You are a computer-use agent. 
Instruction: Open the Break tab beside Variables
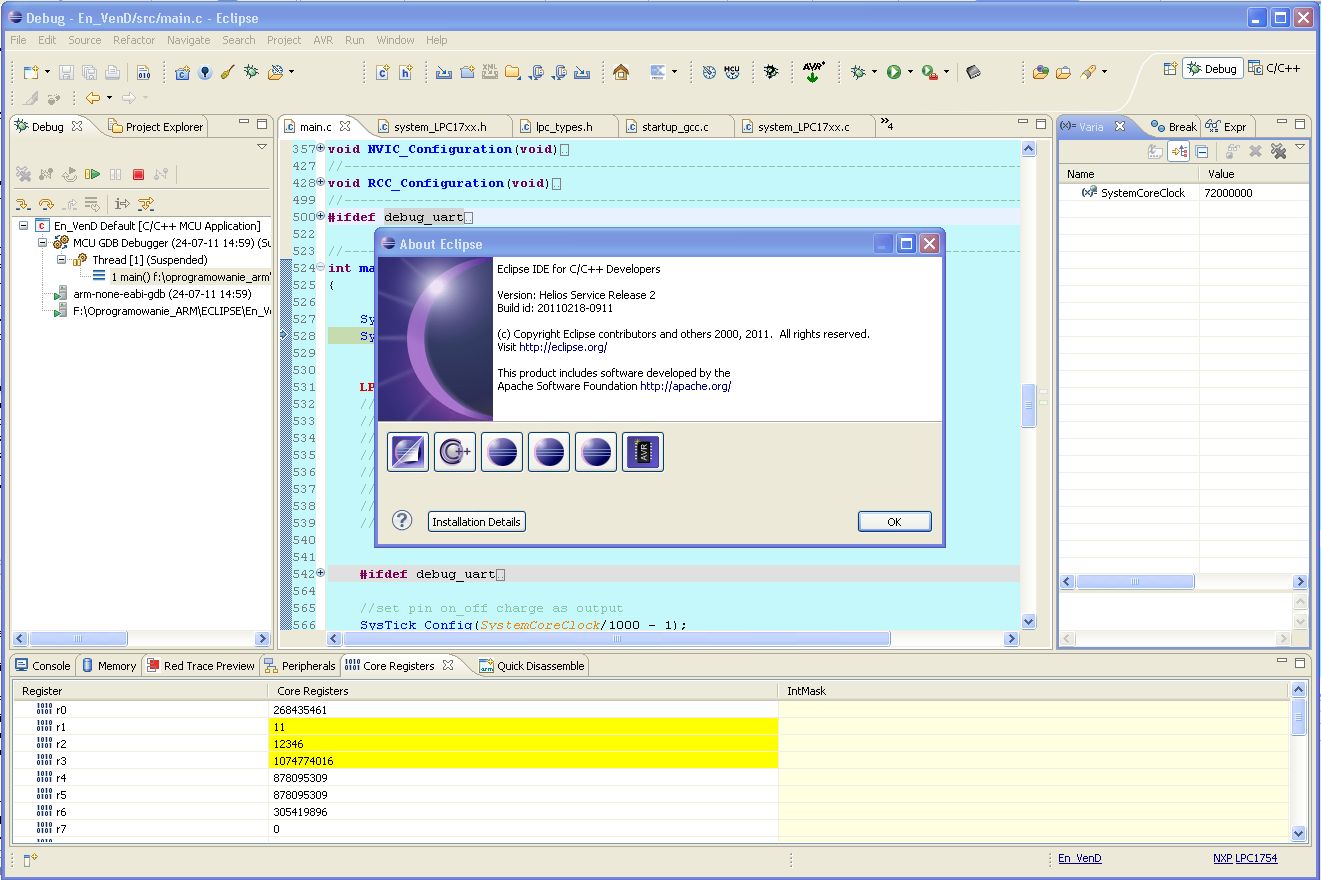[x=1173, y=127]
